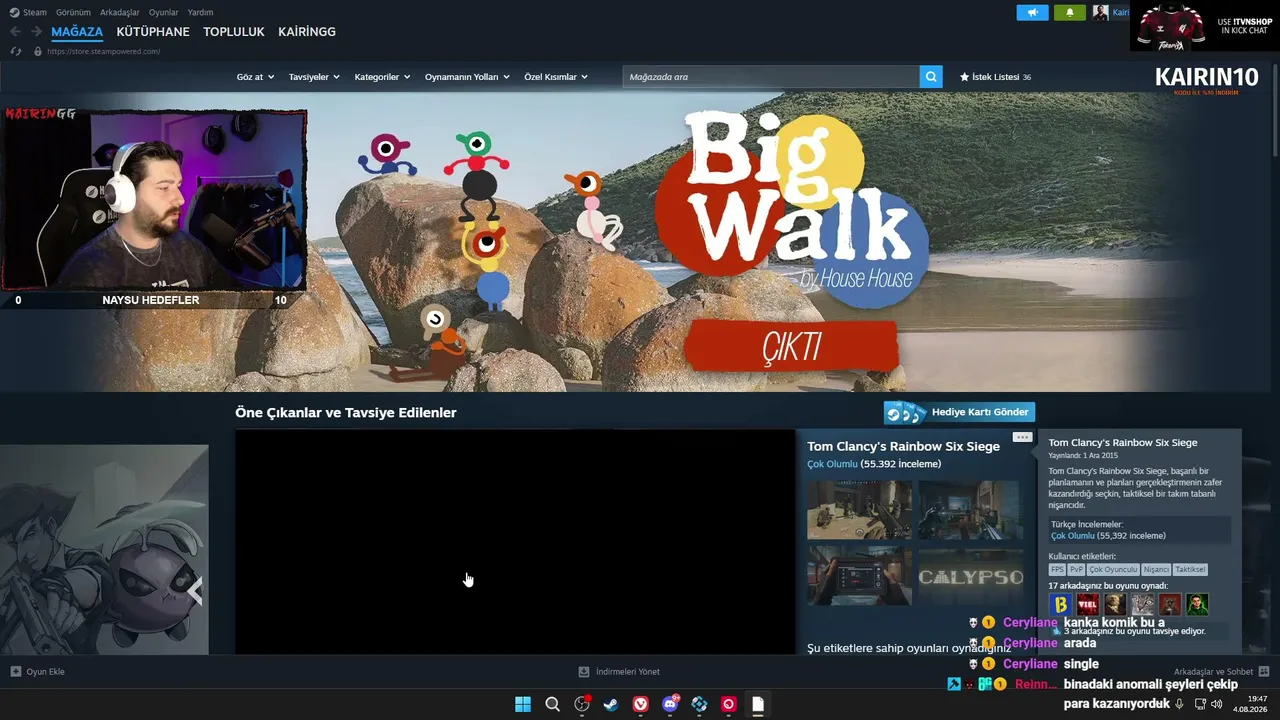Switch to the KÜTÜPHANE tab

pyautogui.click(x=153, y=32)
